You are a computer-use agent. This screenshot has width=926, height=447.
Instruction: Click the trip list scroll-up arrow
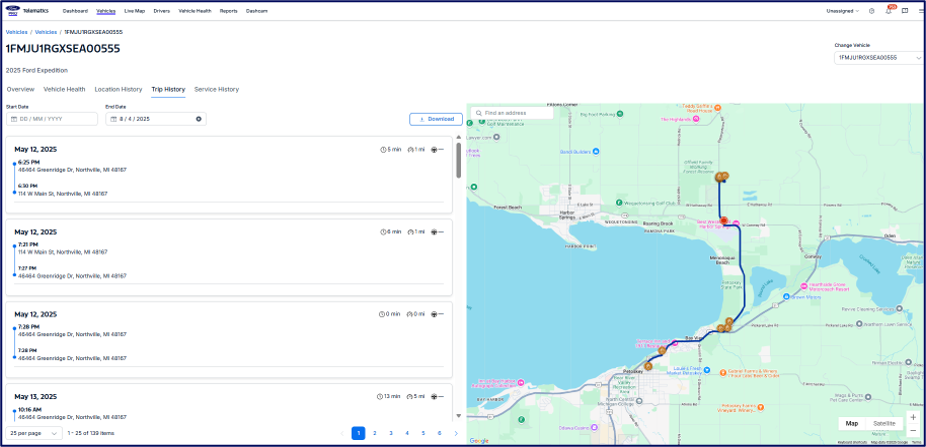pos(459,137)
